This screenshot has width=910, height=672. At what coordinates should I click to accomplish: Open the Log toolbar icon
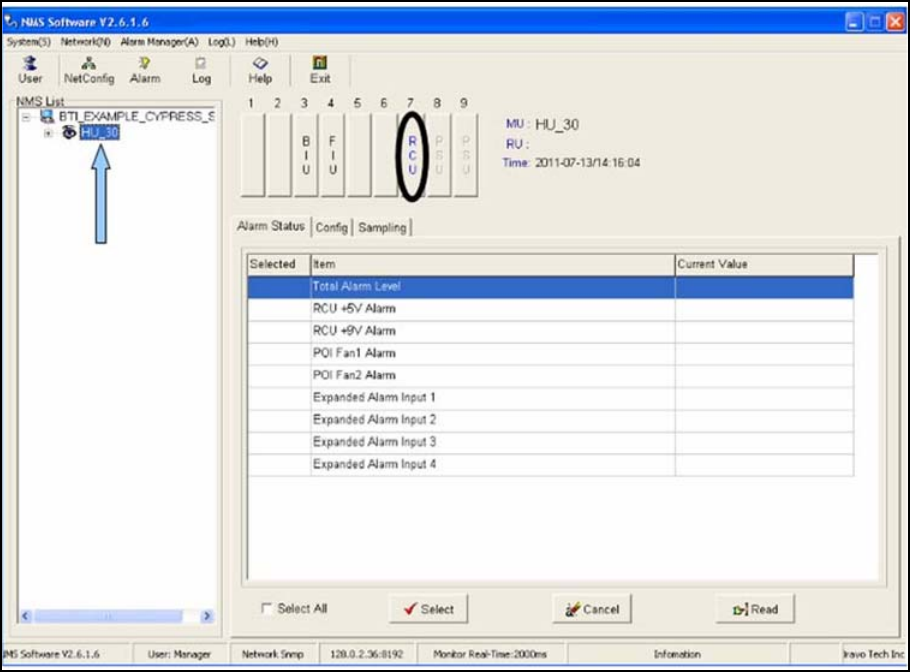[201, 70]
